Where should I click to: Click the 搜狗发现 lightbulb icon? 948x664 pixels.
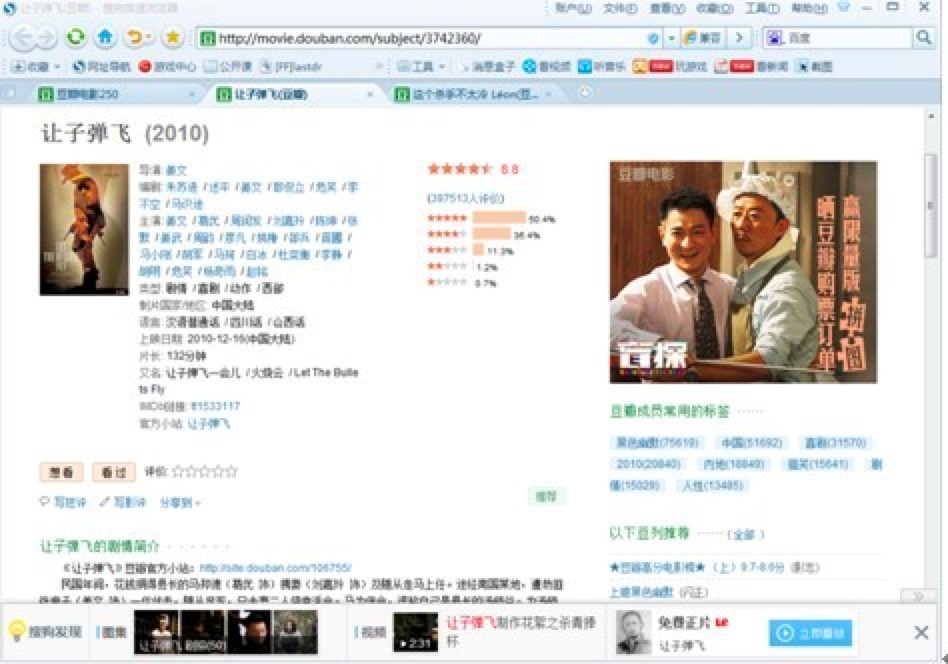point(18,631)
